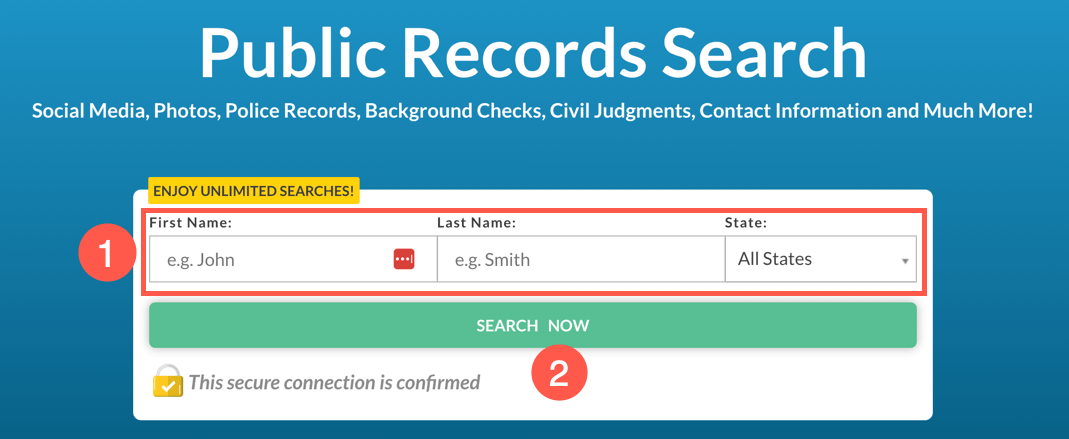The width and height of the screenshot is (1069, 439).
Task: Click the small arrow in State selector
Action: [905, 261]
